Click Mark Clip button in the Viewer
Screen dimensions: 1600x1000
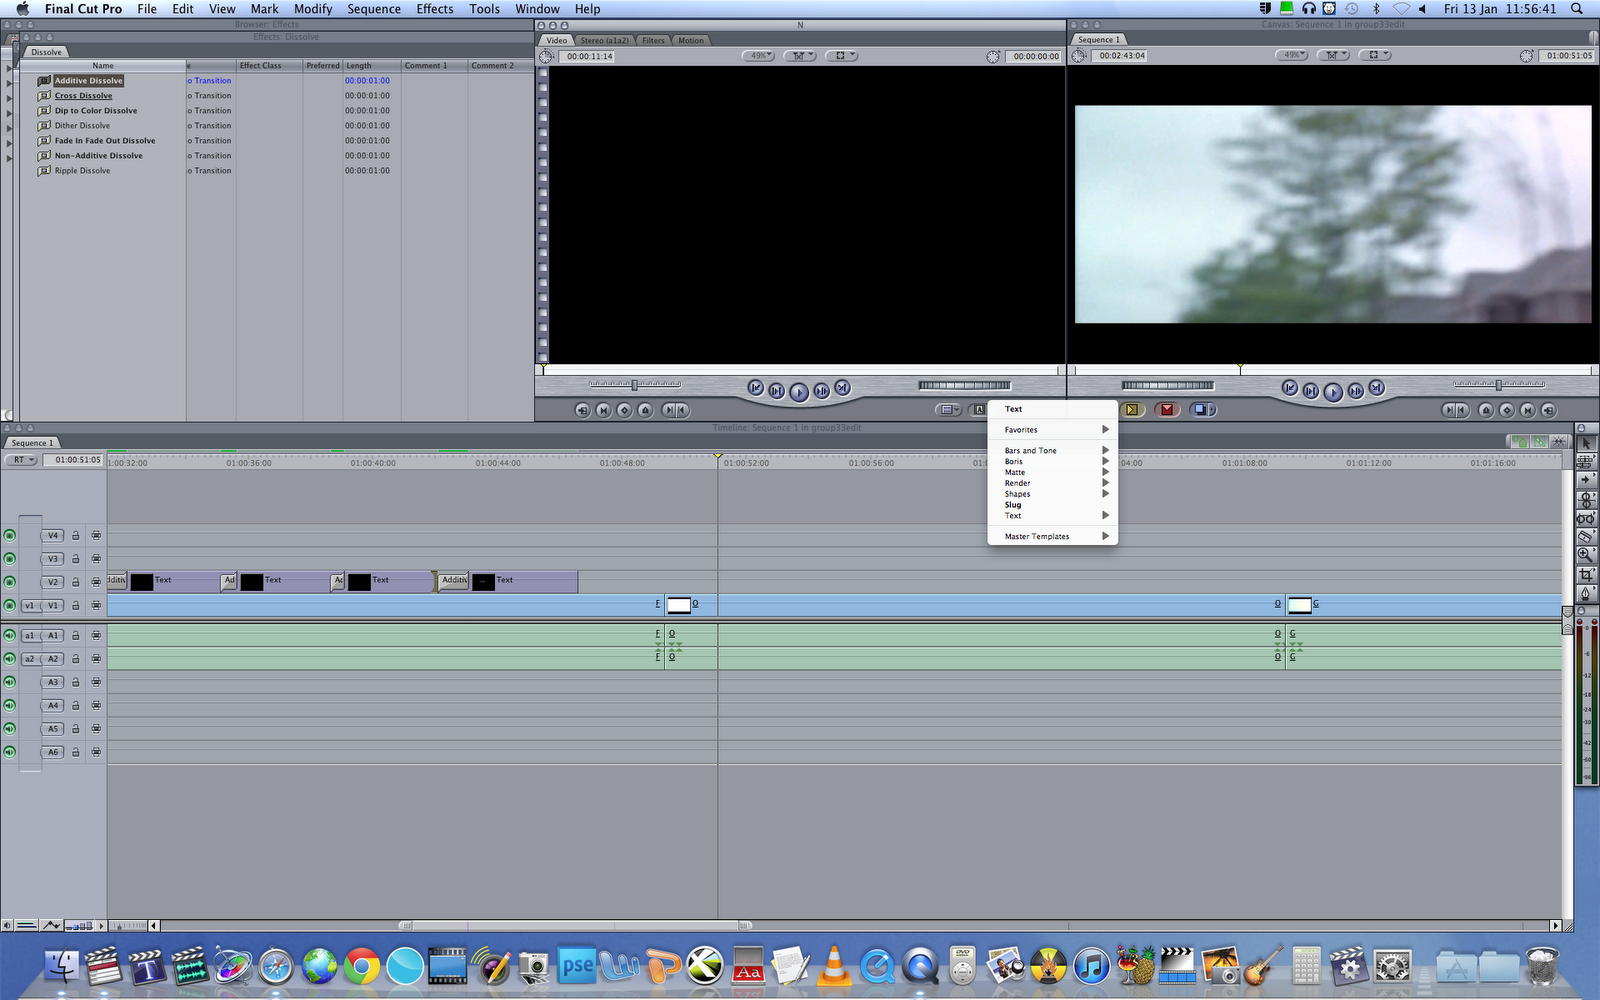(604, 410)
